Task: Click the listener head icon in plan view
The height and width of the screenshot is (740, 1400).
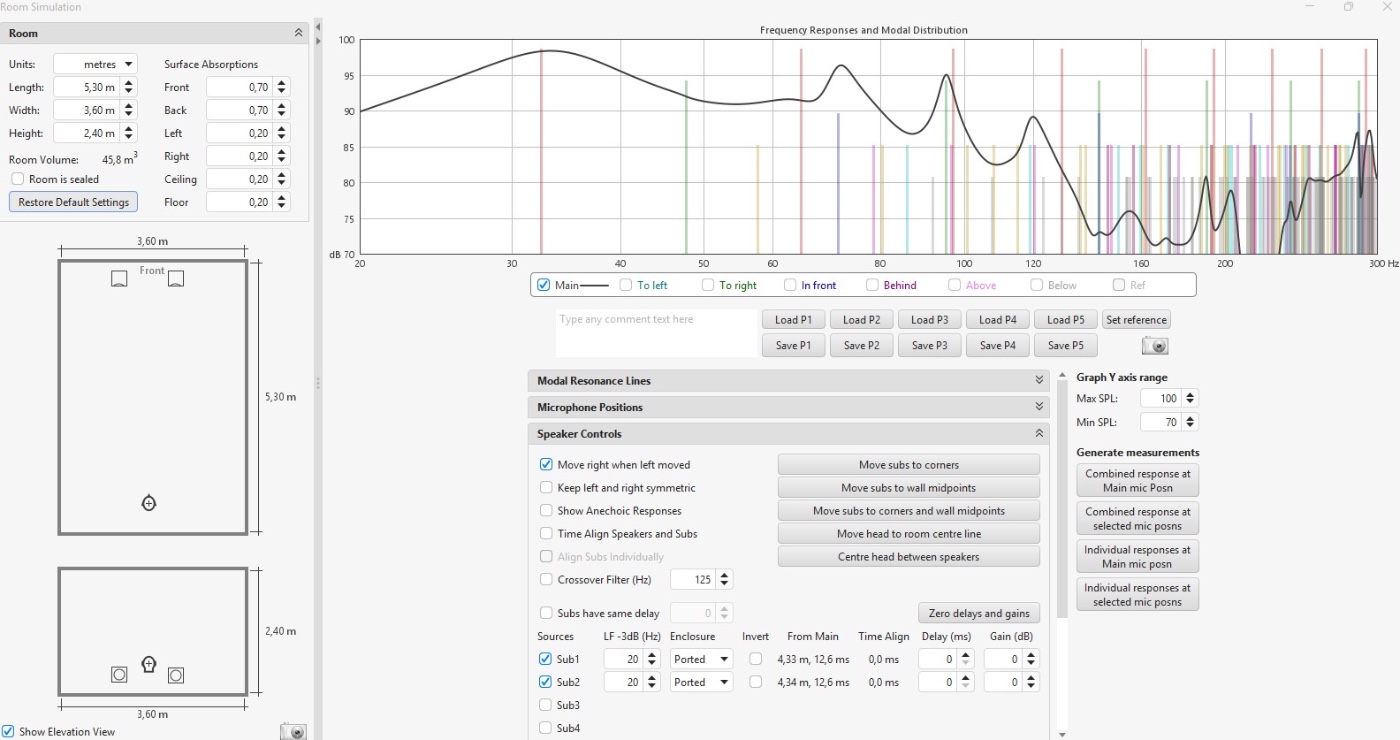Action: coord(149,503)
